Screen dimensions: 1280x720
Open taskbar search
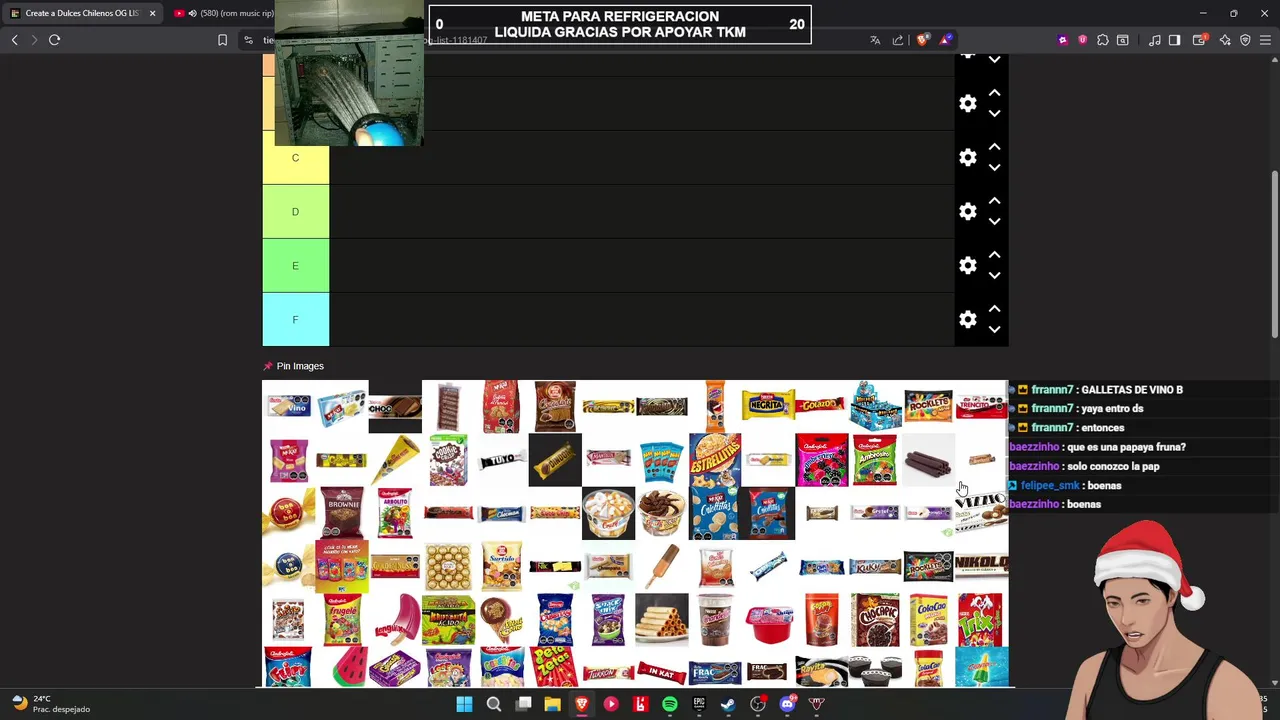(493, 704)
